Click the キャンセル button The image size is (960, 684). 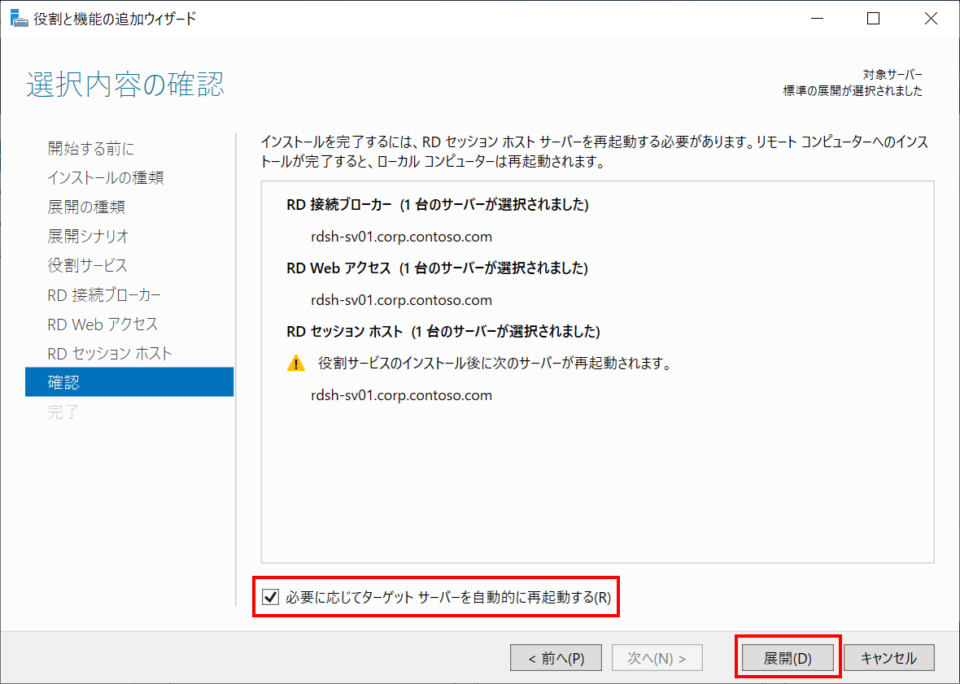coord(889,658)
